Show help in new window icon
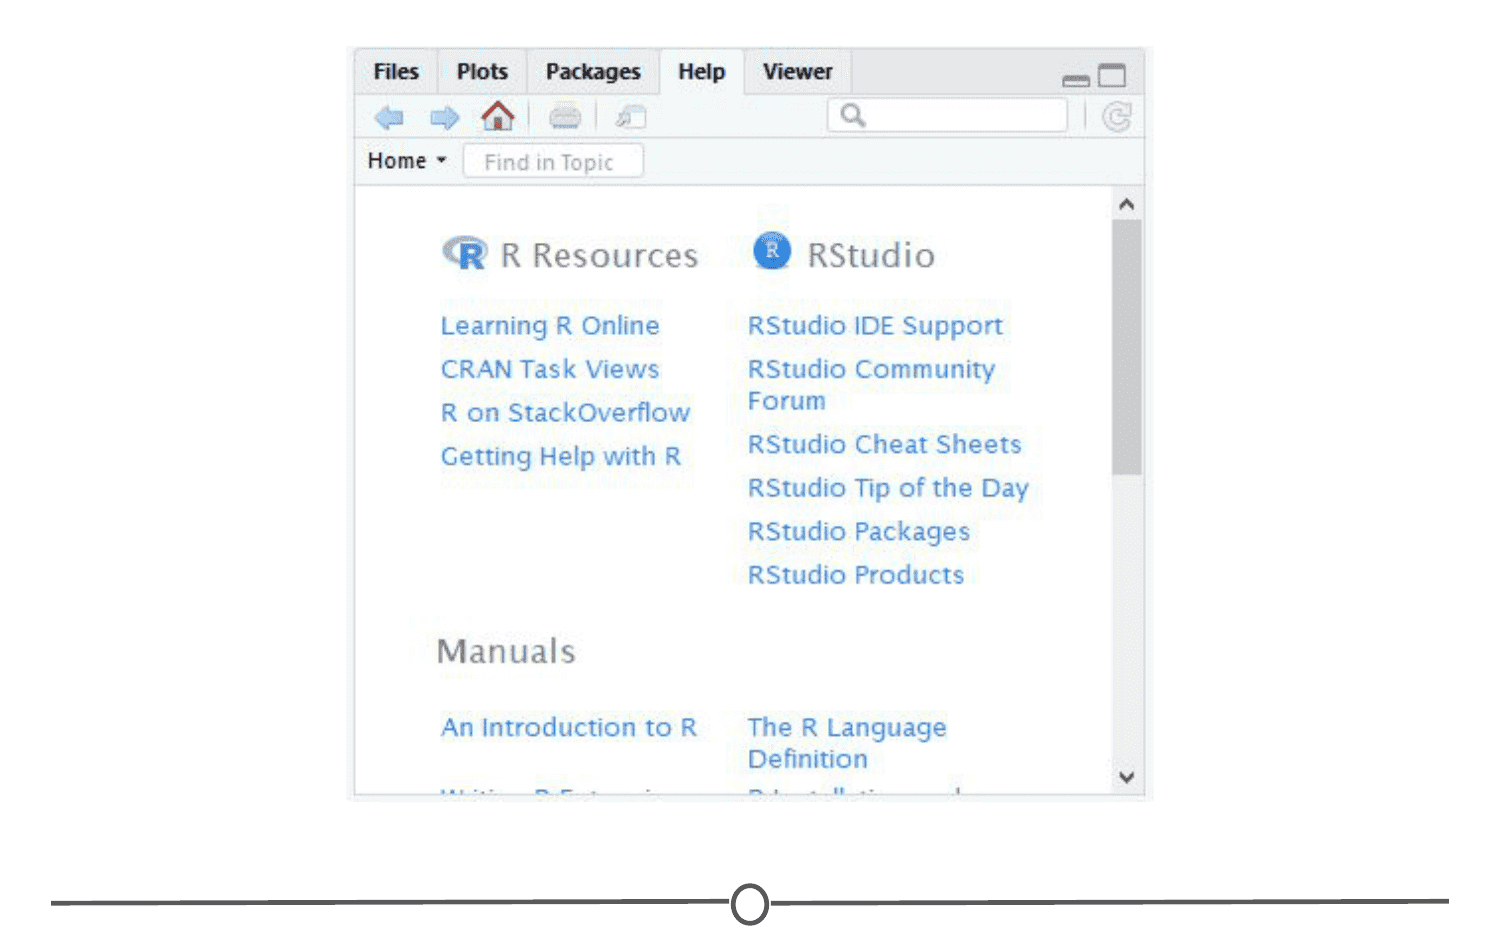 pos(631,117)
